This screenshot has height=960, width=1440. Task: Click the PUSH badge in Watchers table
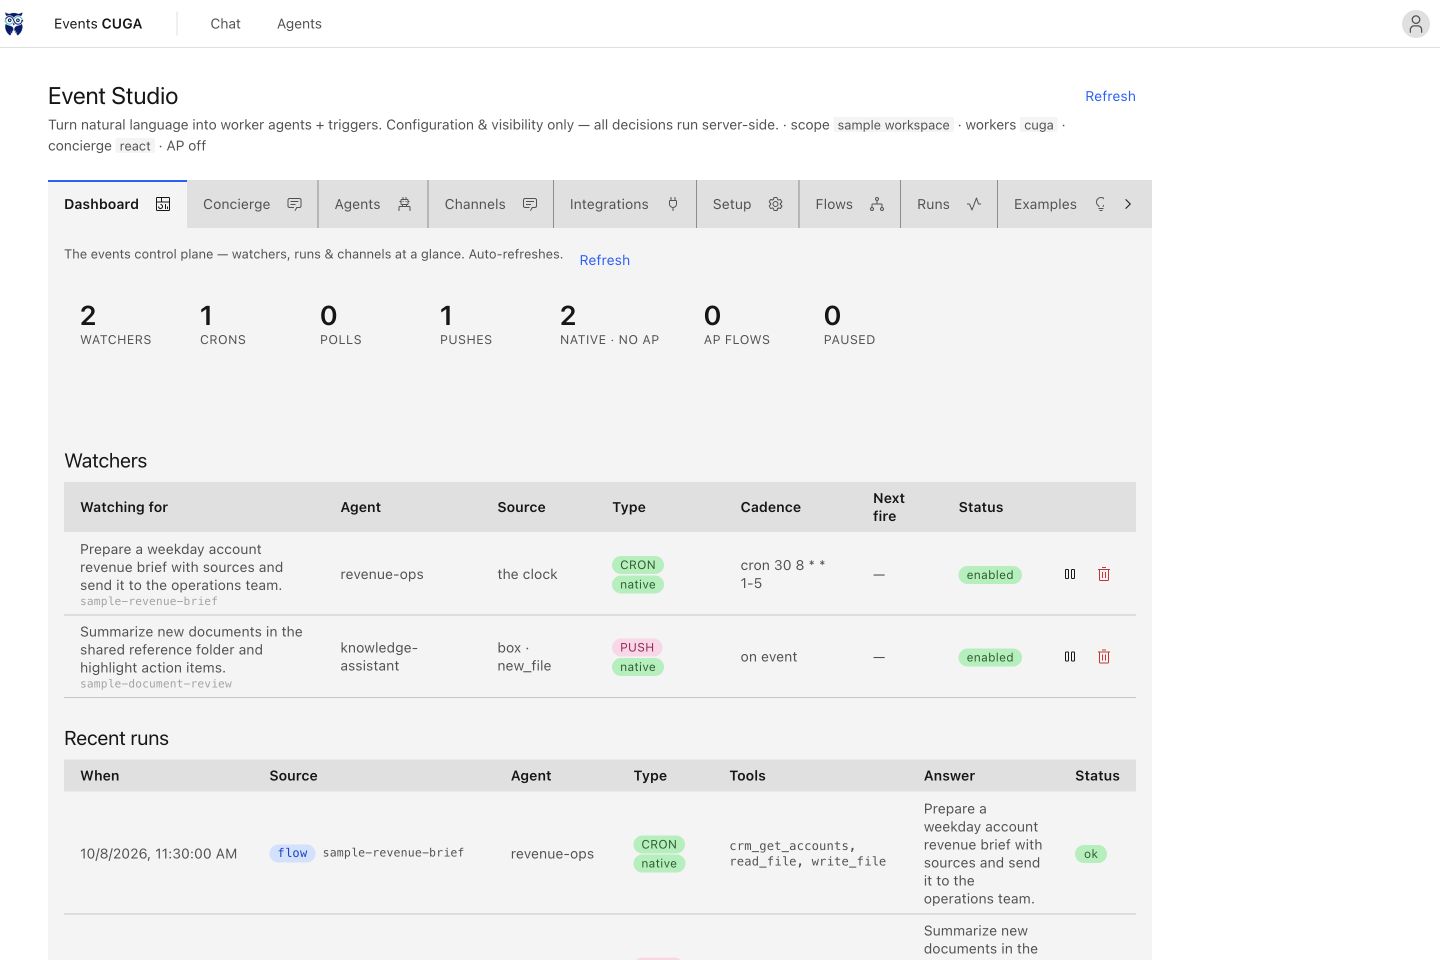[x=637, y=647]
